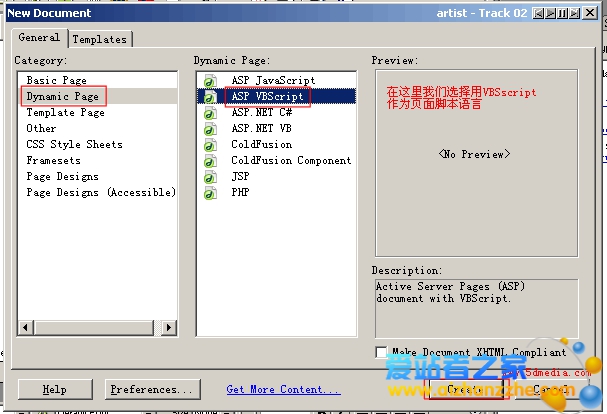
Task: Click the ASP VBScript file icon
Action: coord(210,97)
